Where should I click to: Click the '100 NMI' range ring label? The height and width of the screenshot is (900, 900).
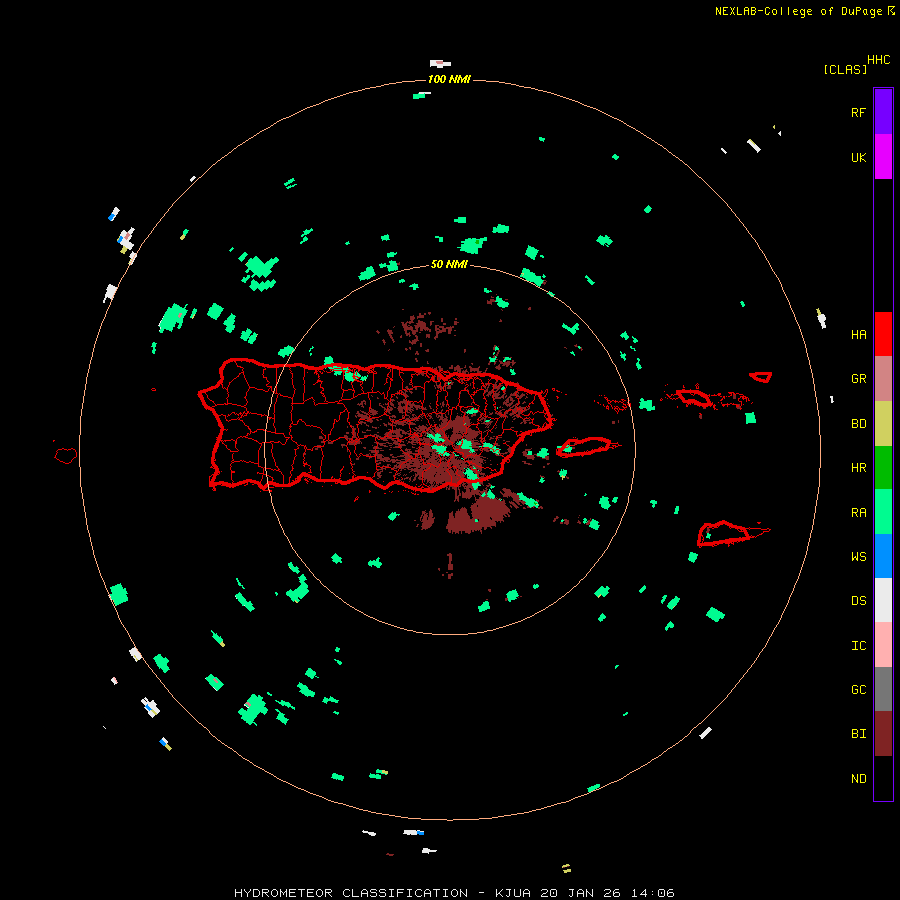tap(449, 79)
